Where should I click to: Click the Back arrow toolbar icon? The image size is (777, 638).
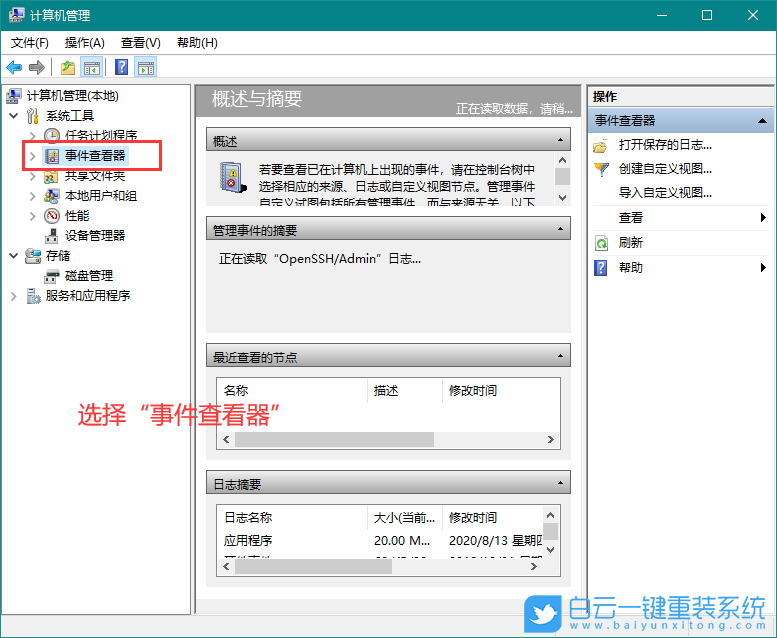click(14, 67)
